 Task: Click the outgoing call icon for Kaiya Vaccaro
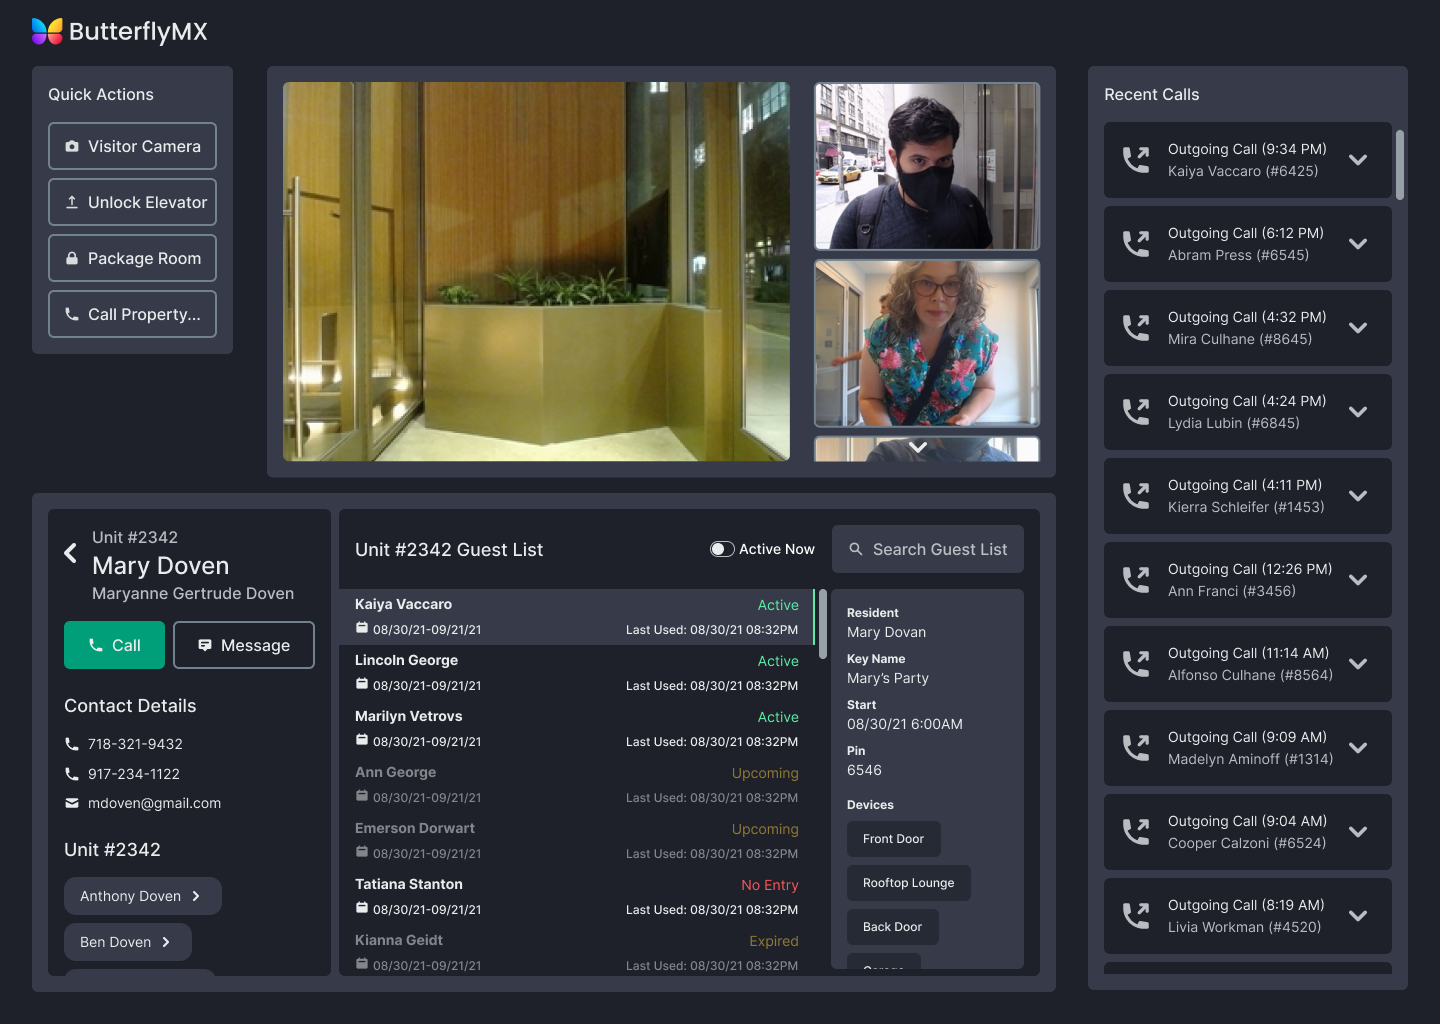(1136, 160)
